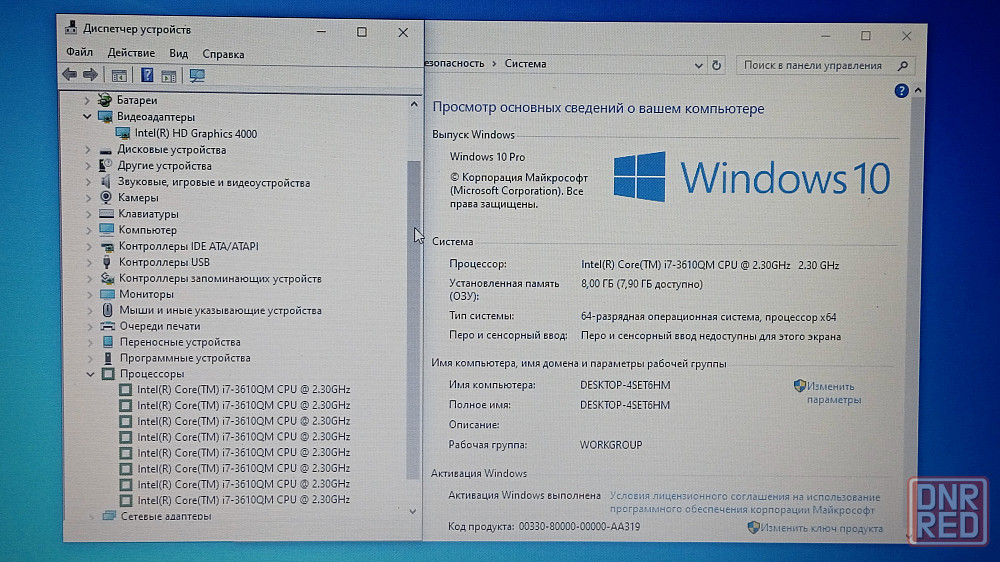The width and height of the screenshot is (1000, 562).
Task: Click the search magnifier in control panel
Action: click(902, 66)
